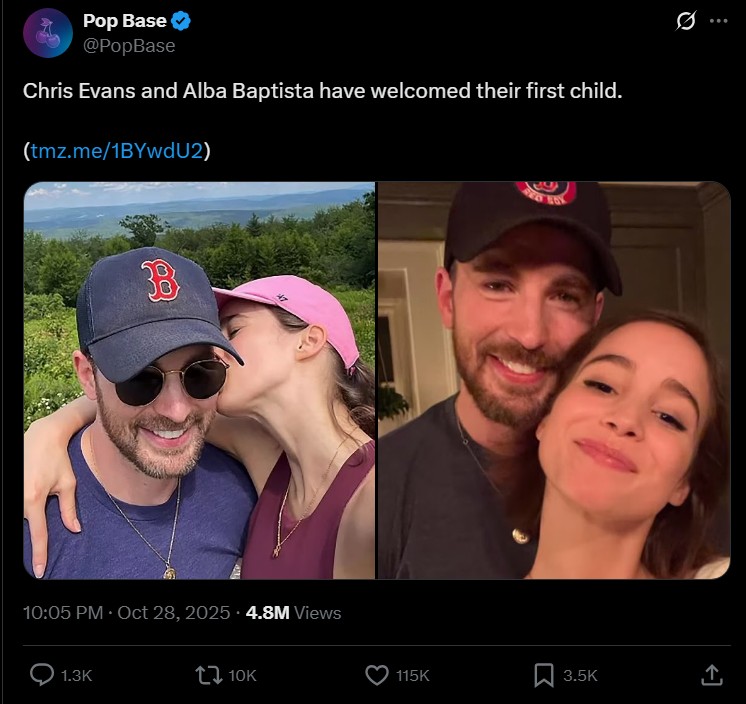The image size is (746, 704).
Task: Click the share post icon
Action: click(711, 676)
